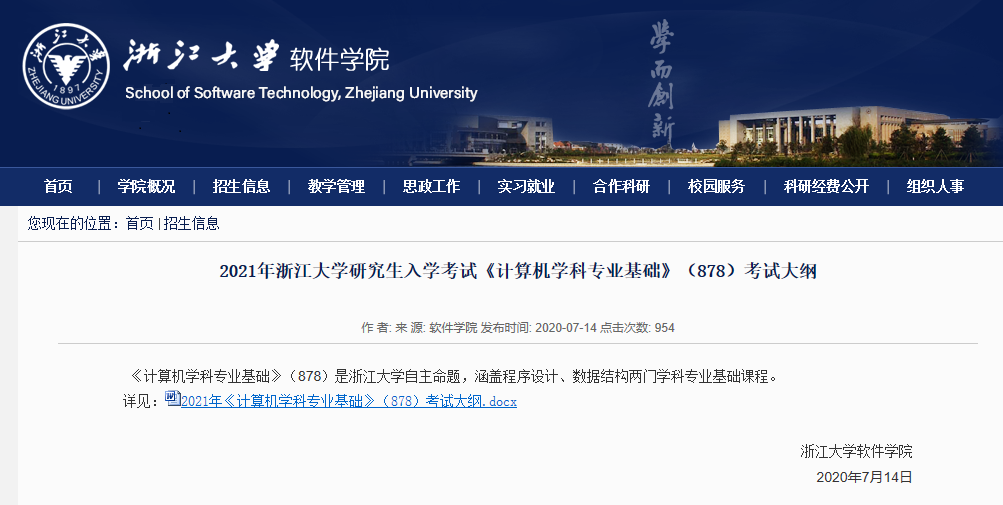This screenshot has height=505, width=1003.
Task: Click the paragraph describing 计算机学科专业基础
Action: point(454,376)
